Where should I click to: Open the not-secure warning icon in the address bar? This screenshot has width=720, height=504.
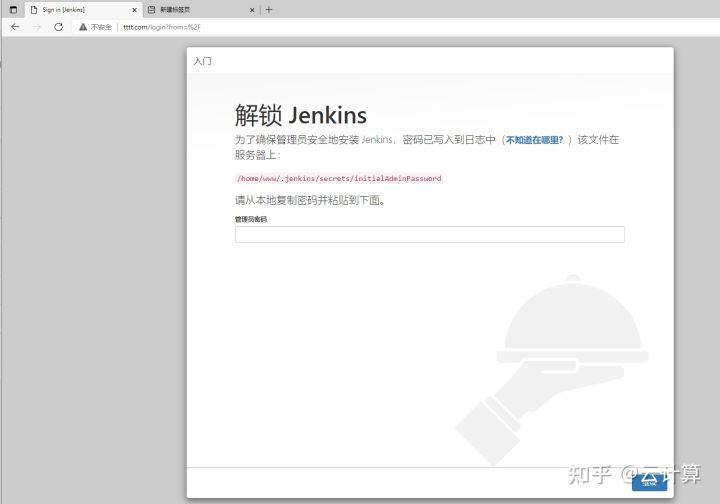(x=83, y=27)
